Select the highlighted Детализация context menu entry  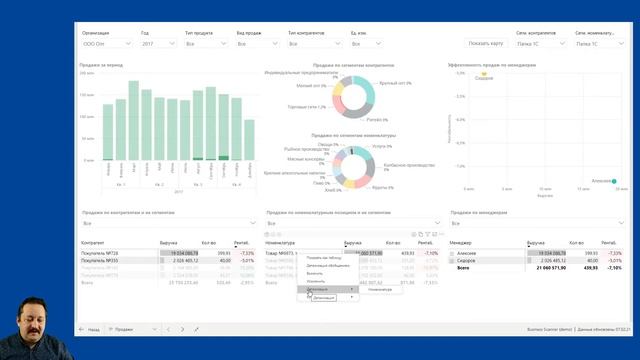[x=328, y=289]
